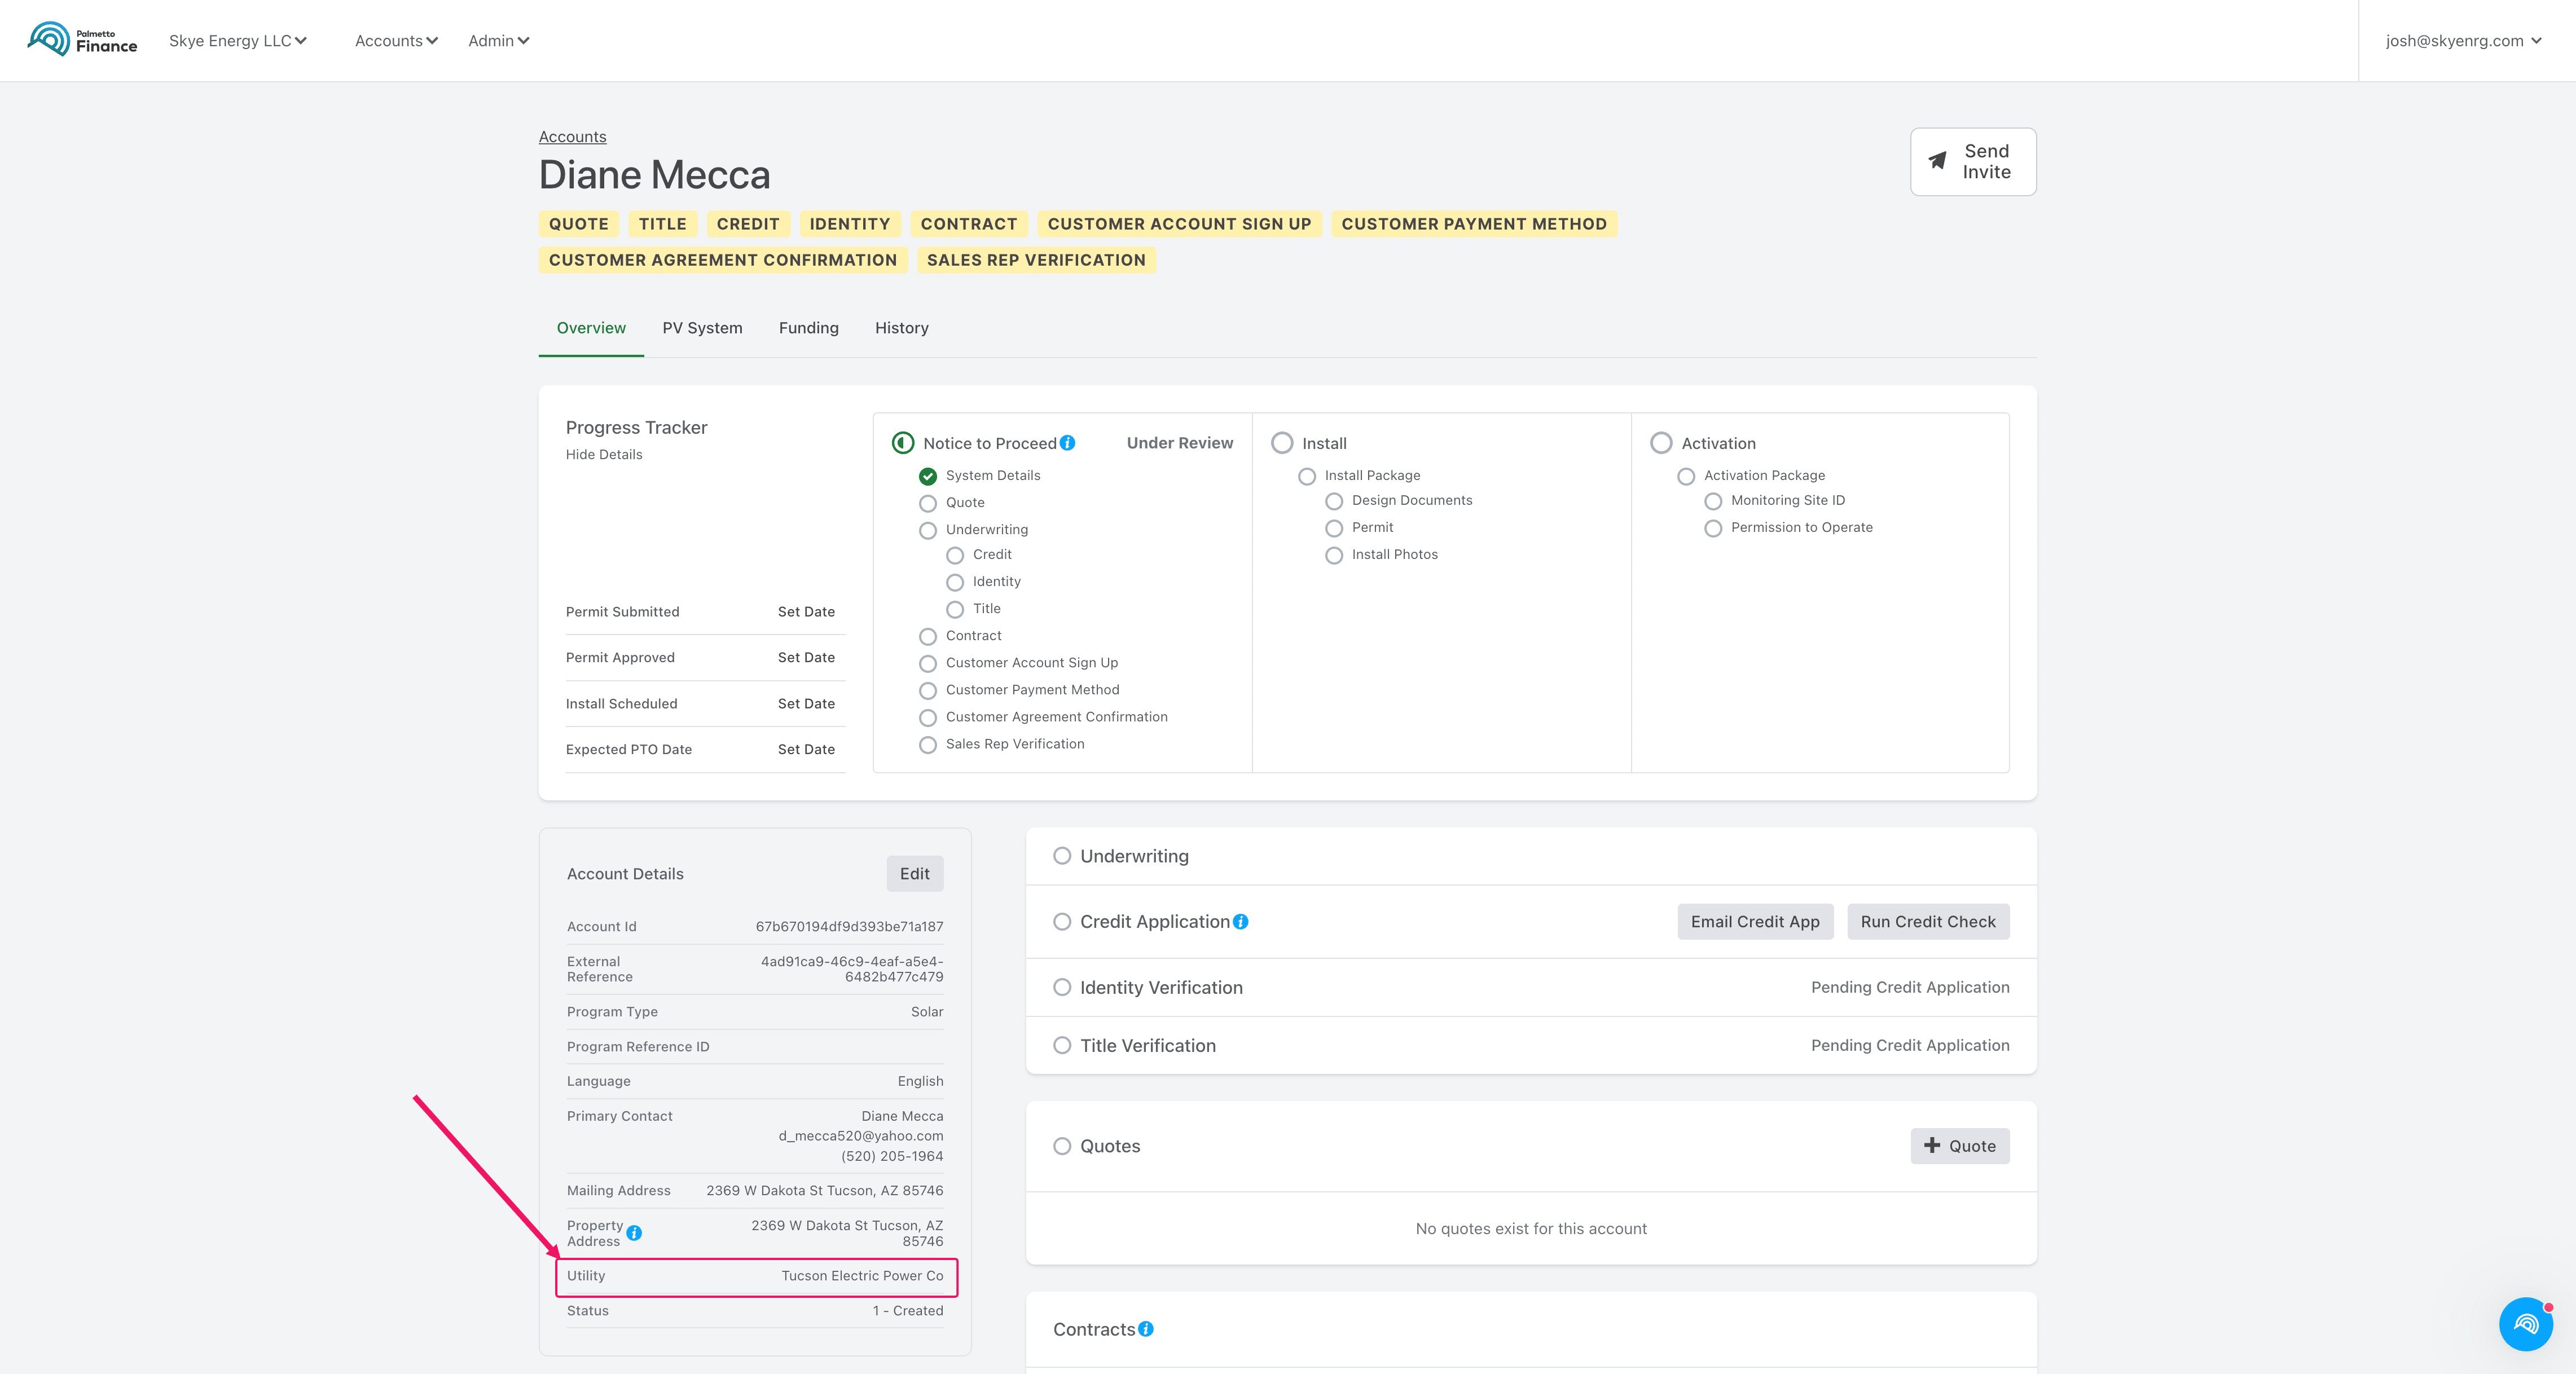Viewport: 2576px width, 1374px height.
Task: Click the info icon beside Property Address
Action: click(634, 1233)
